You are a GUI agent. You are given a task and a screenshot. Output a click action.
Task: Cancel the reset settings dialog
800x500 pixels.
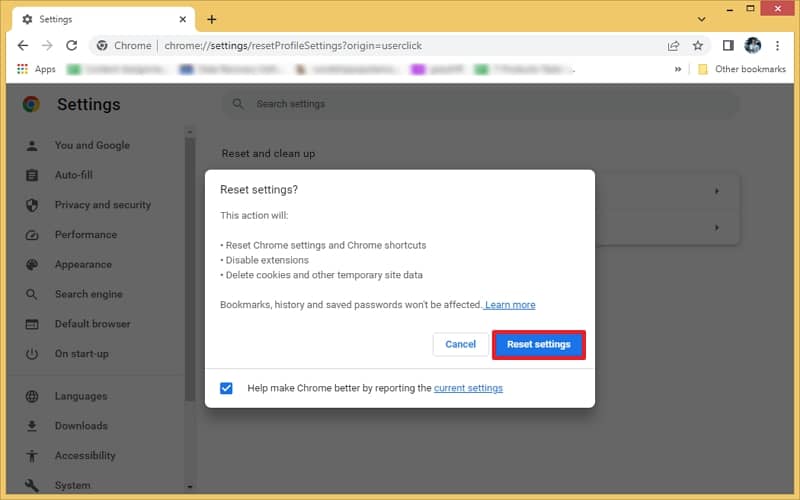(x=460, y=344)
